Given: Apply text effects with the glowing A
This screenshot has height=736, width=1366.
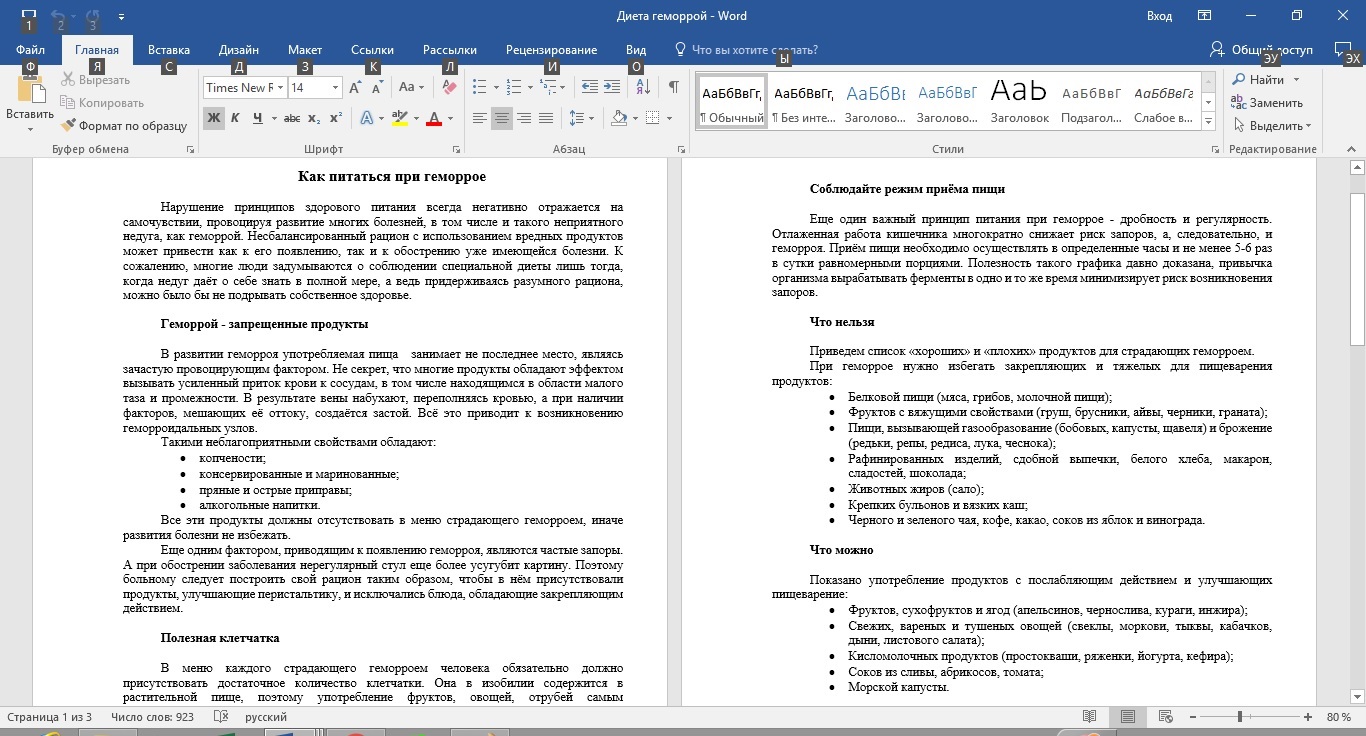Looking at the screenshot, I should 366,118.
